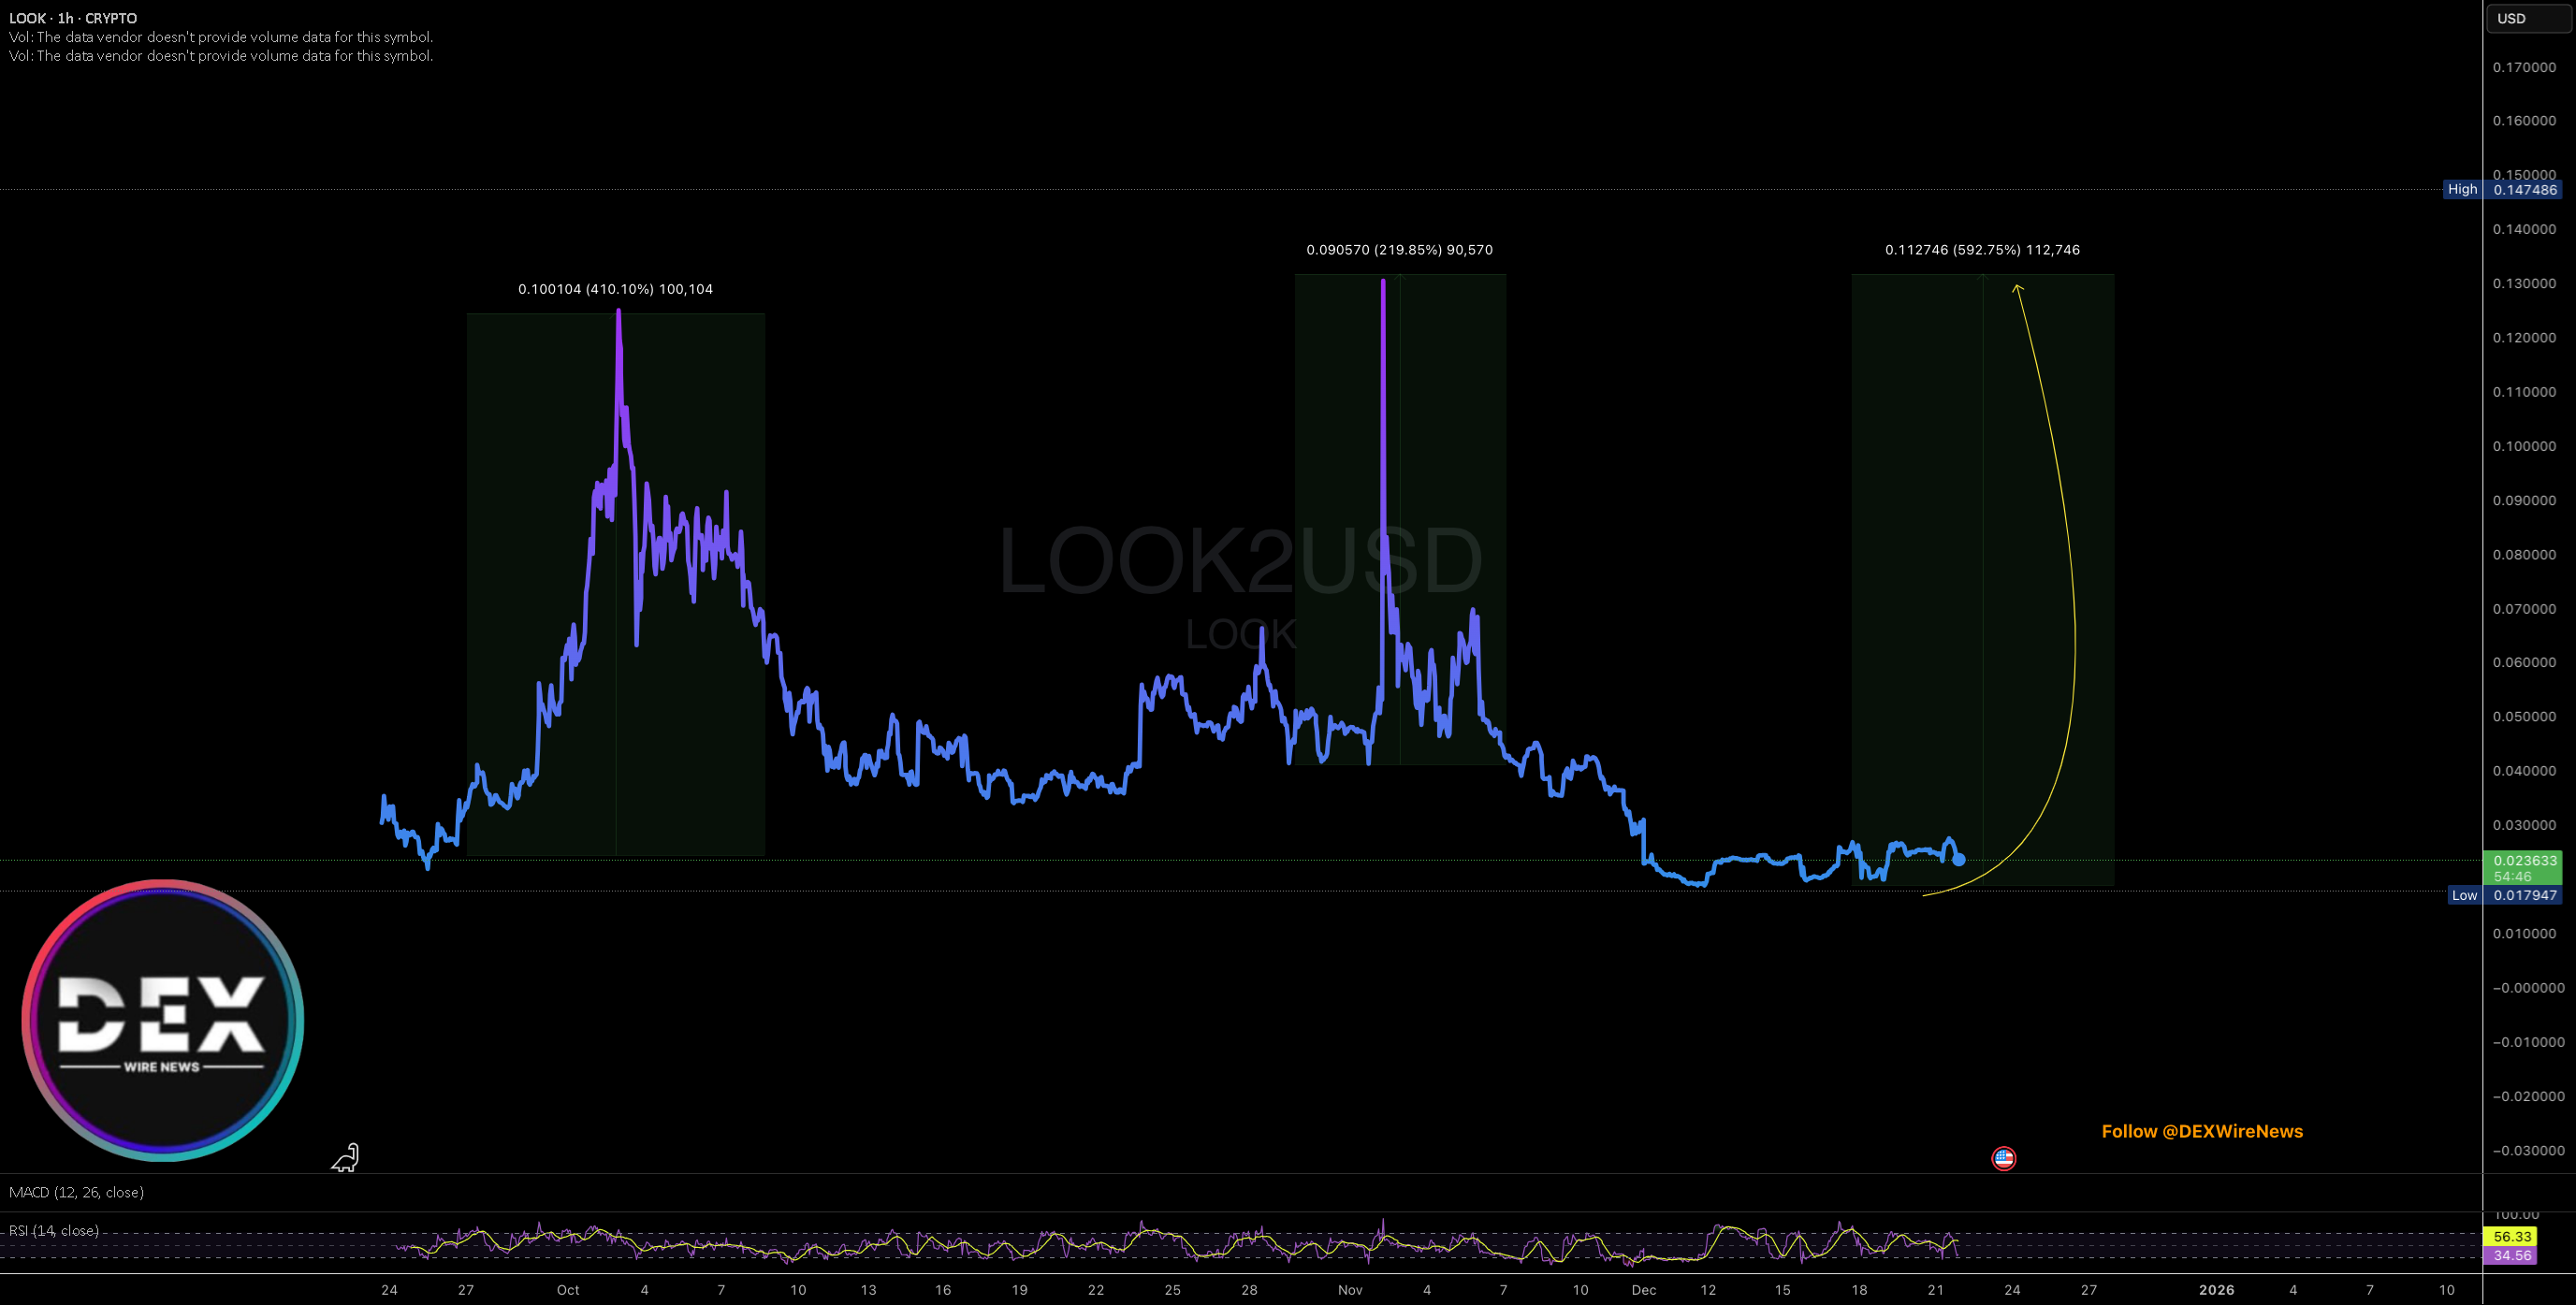The image size is (2576, 1305).
Task: Click the dinosaur icon at chart bottom
Action: tap(345, 1158)
